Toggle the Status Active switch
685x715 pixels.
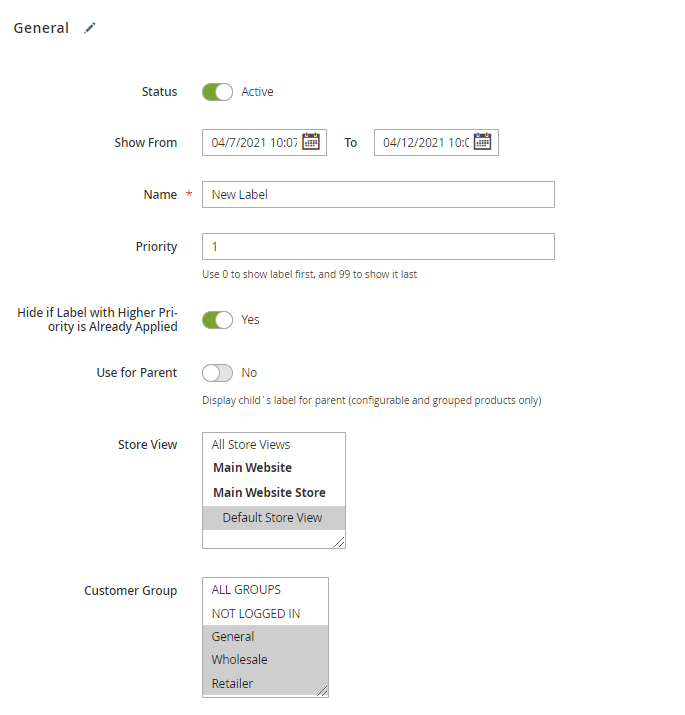[218, 92]
